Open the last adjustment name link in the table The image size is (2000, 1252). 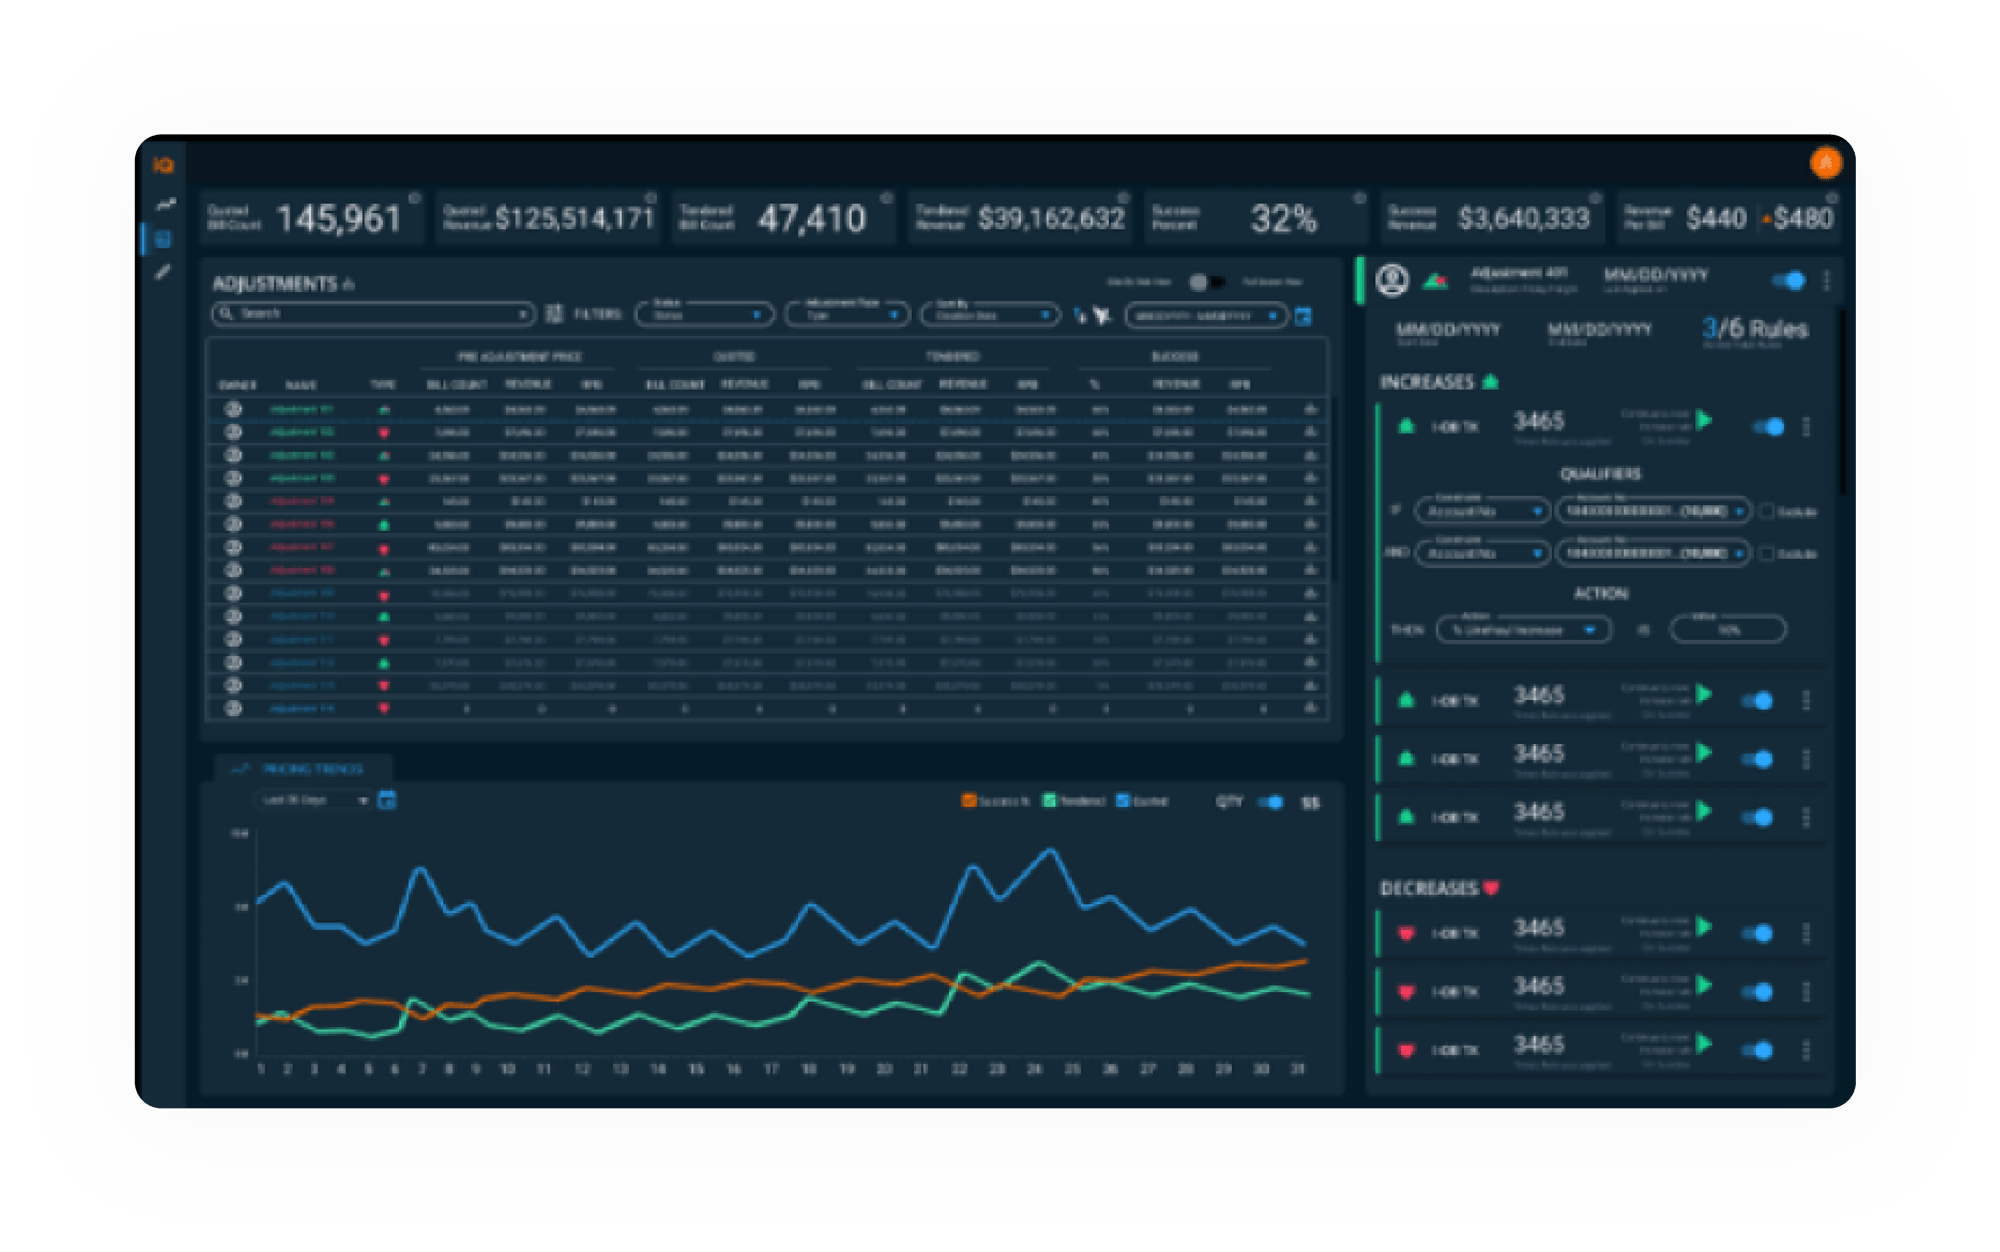tap(302, 708)
